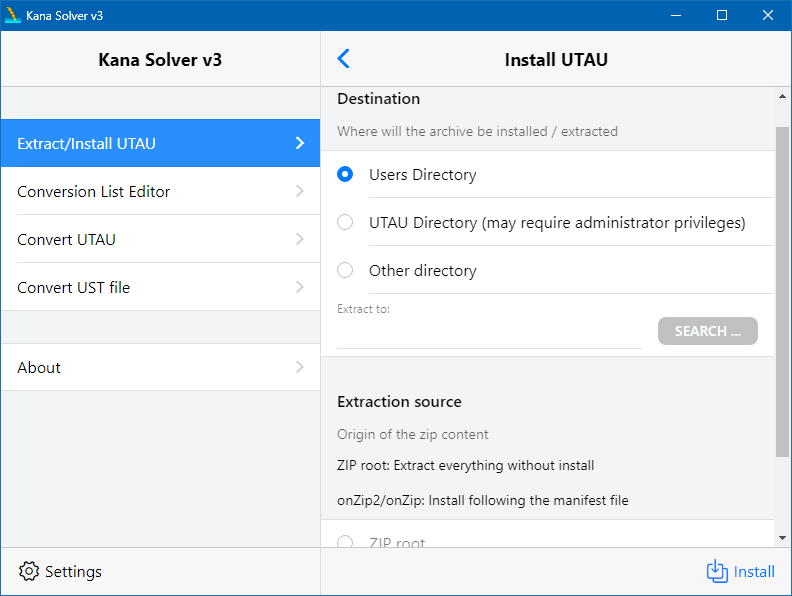Select the ZIP root radio option

[345, 542]
